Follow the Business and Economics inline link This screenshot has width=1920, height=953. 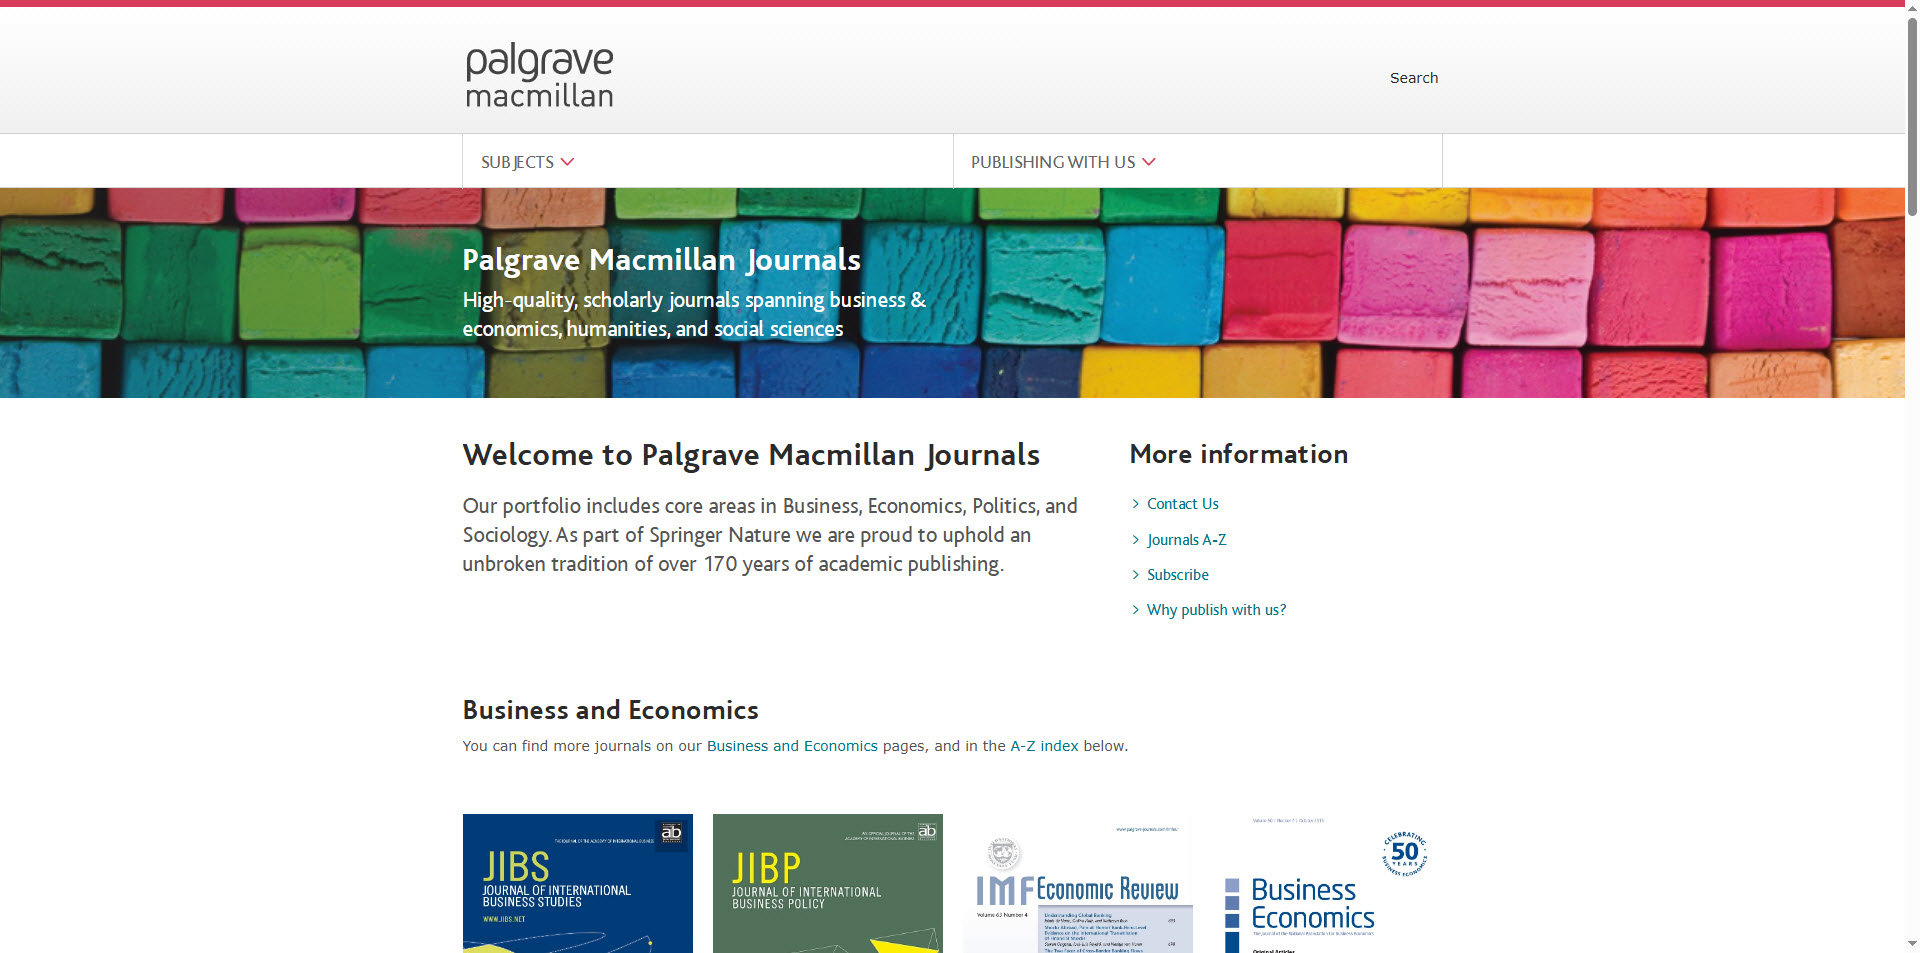791,746
